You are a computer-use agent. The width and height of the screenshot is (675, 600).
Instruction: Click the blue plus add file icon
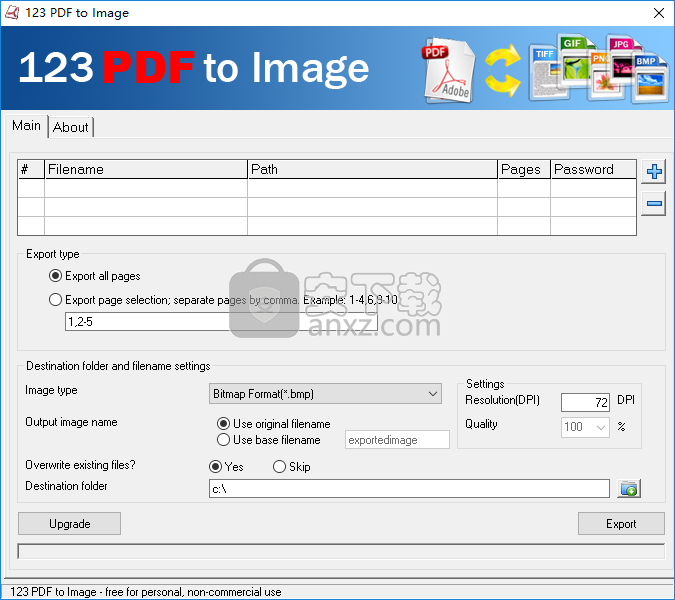point(654,171)
